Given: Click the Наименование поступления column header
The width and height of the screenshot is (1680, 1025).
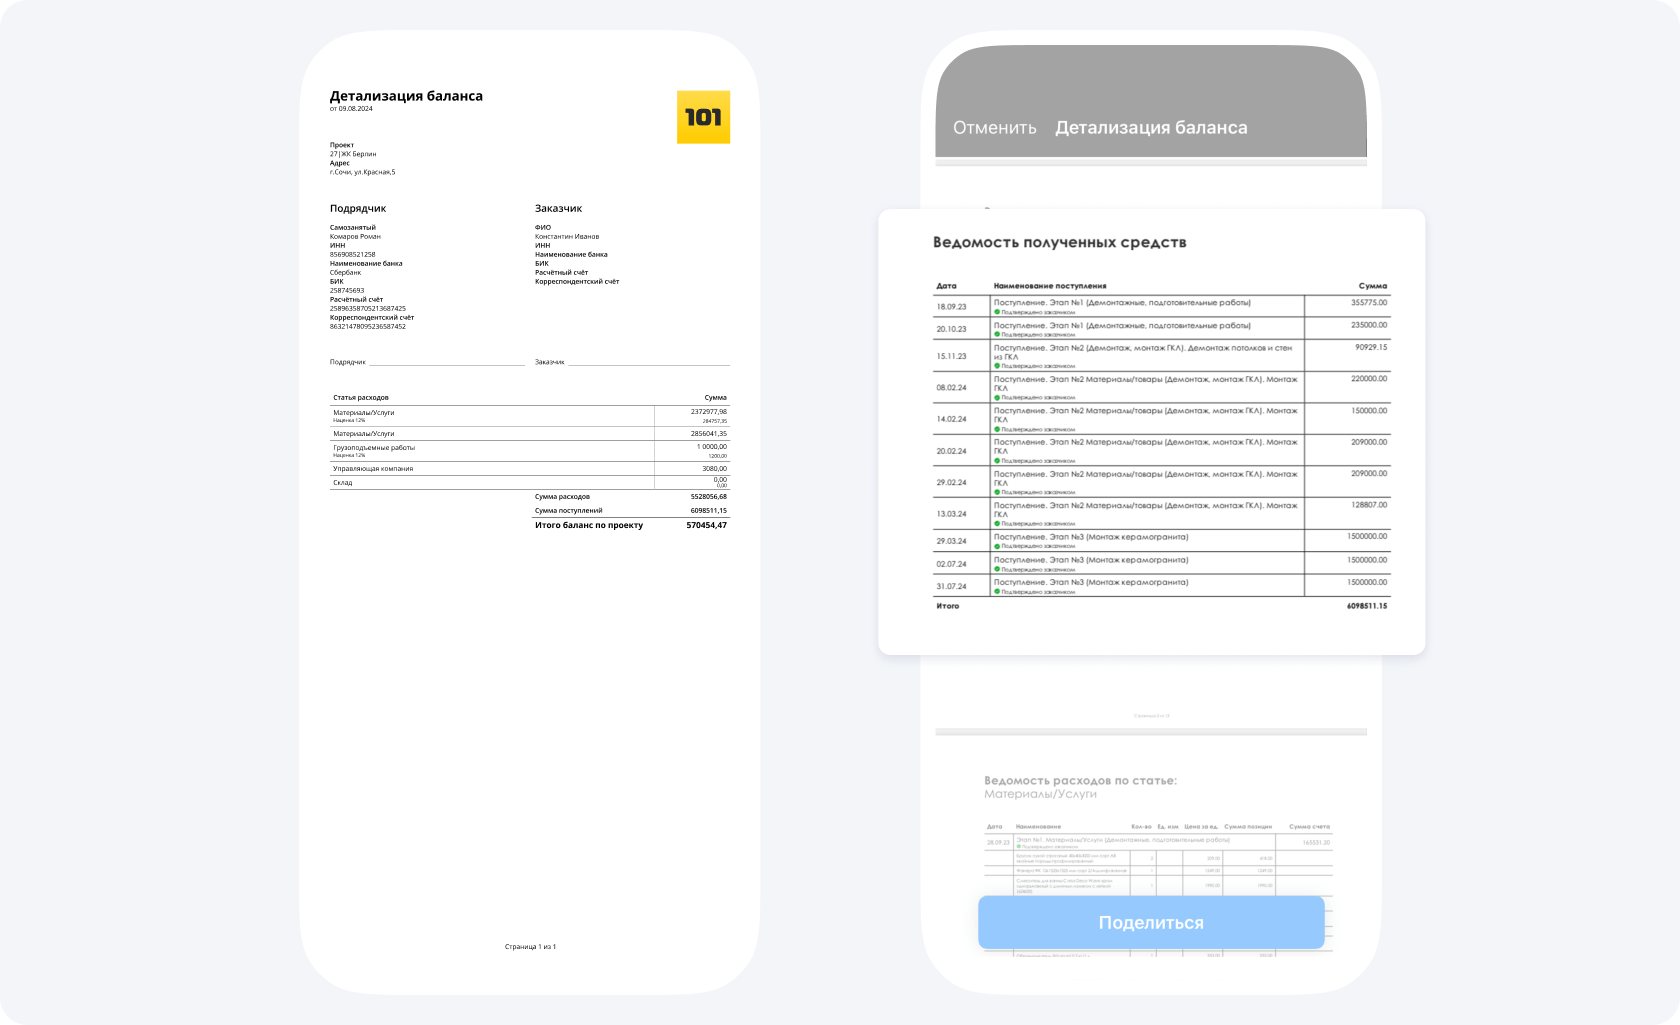Looking at the screenshot, I should tap(1050, 286).
